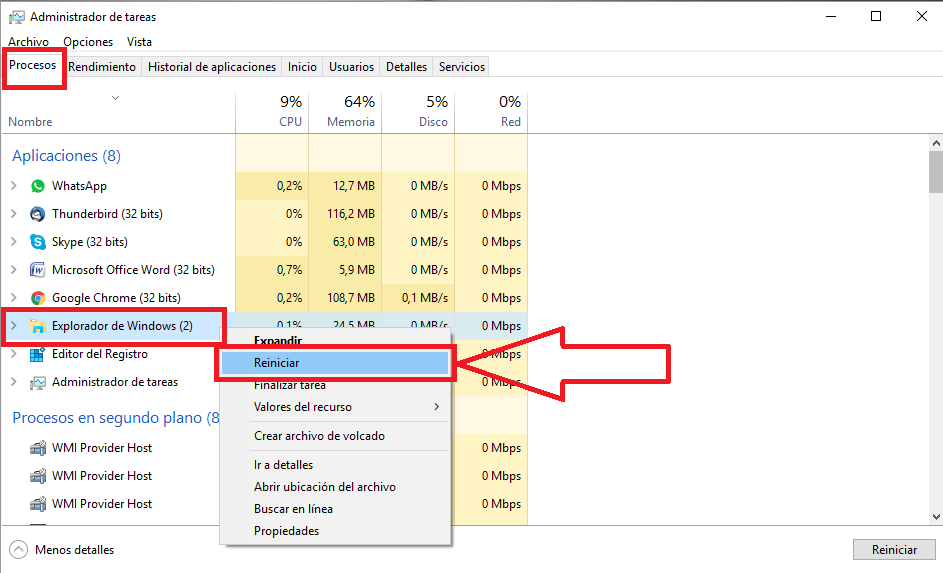The width and height of the screenshot is (943, 573).
Task: Select Skype's 63,0 MB memory cell
Action: pos(345,242)
